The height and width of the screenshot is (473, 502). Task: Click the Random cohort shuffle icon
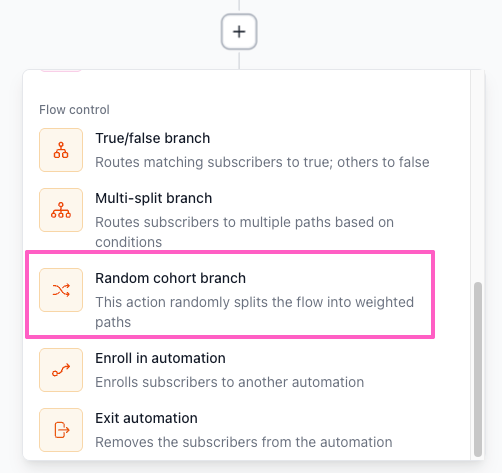pos(61,290)
